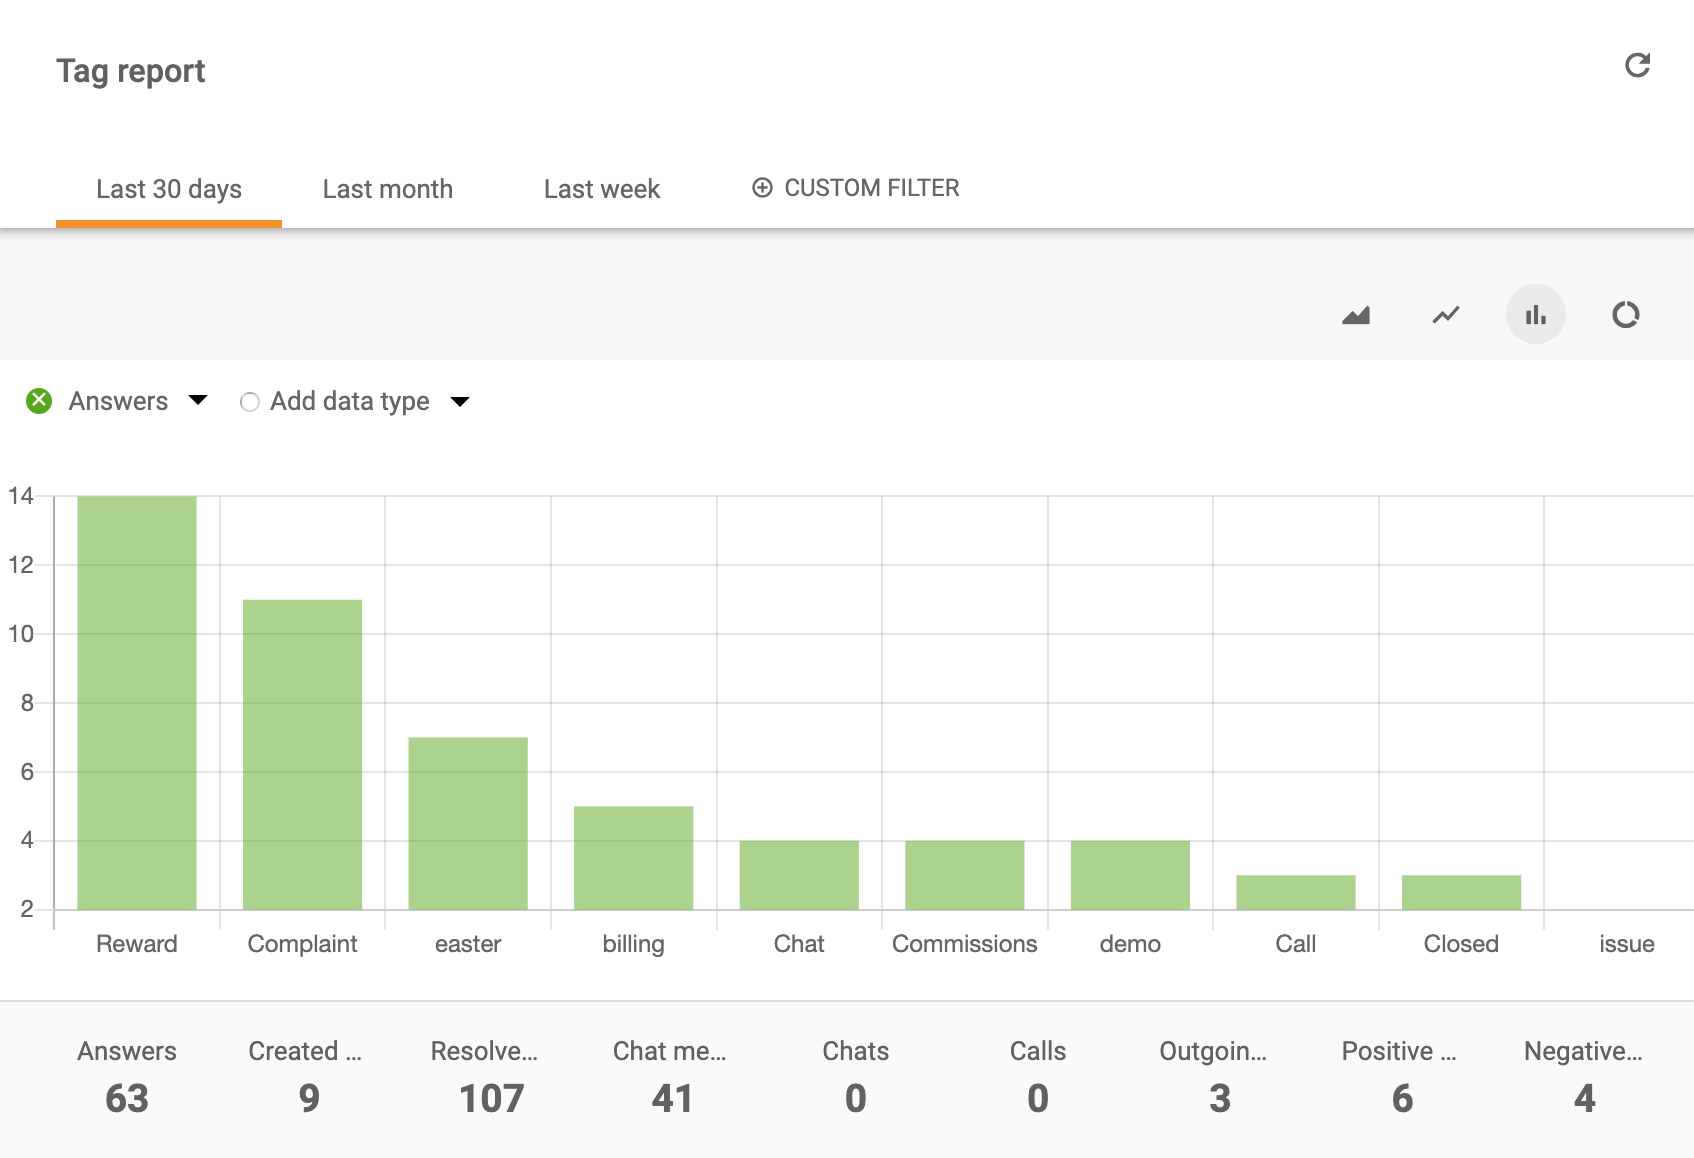Expand the Add data type dropdown

(460, 401)
